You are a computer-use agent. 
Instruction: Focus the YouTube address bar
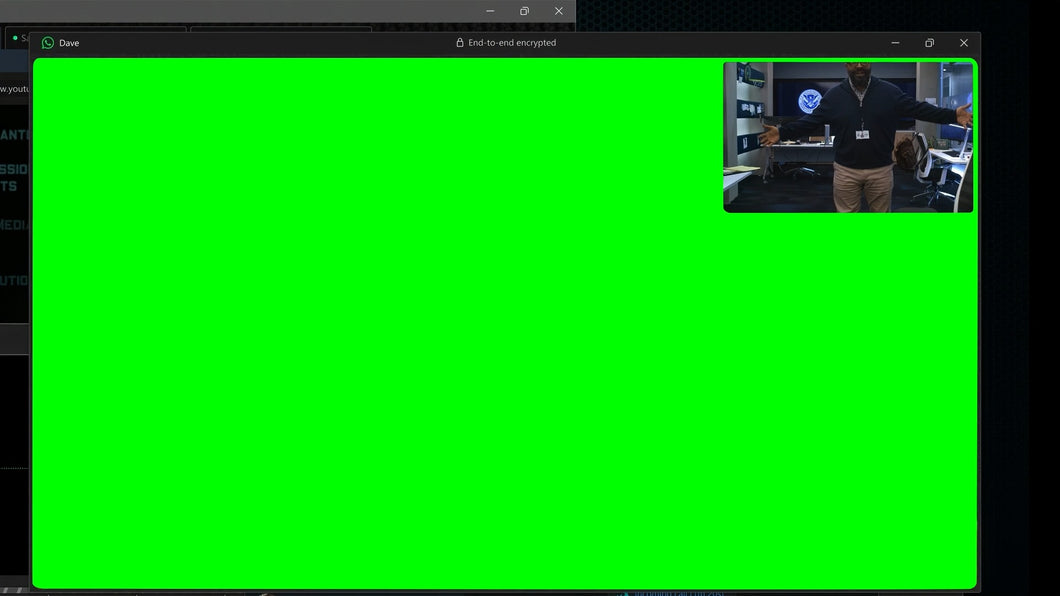(14, 89)
